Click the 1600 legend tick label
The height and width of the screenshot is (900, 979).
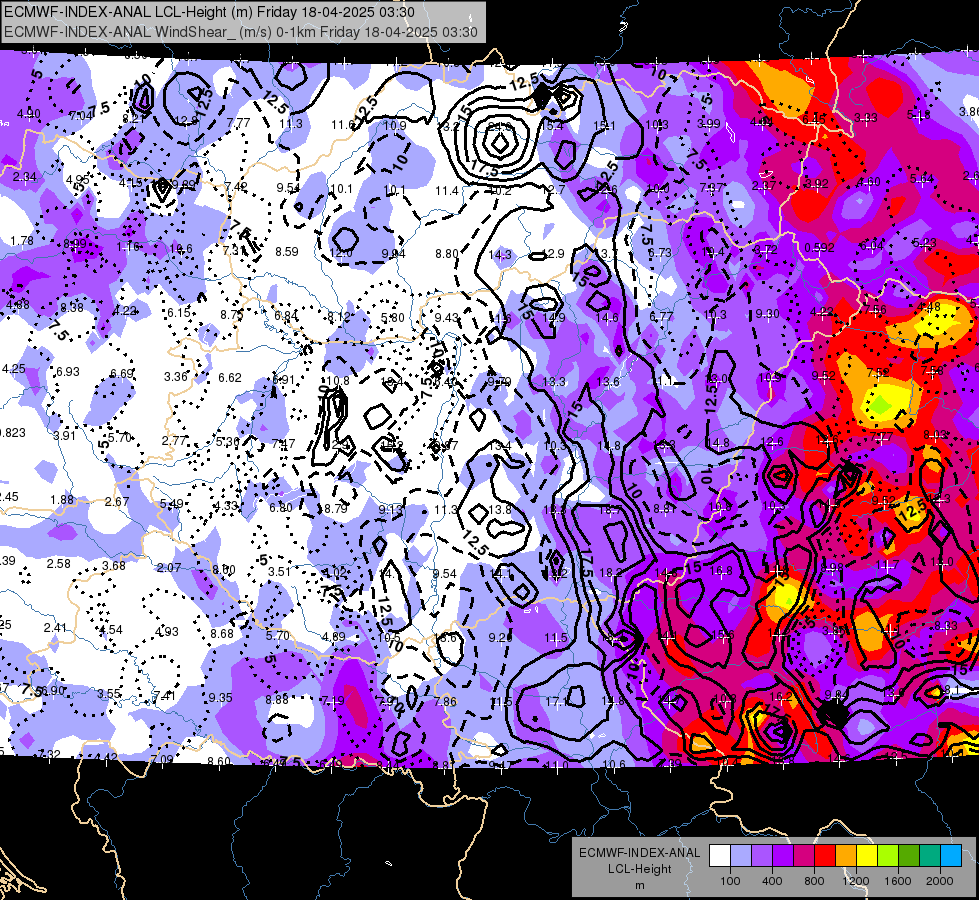[898, 881]
